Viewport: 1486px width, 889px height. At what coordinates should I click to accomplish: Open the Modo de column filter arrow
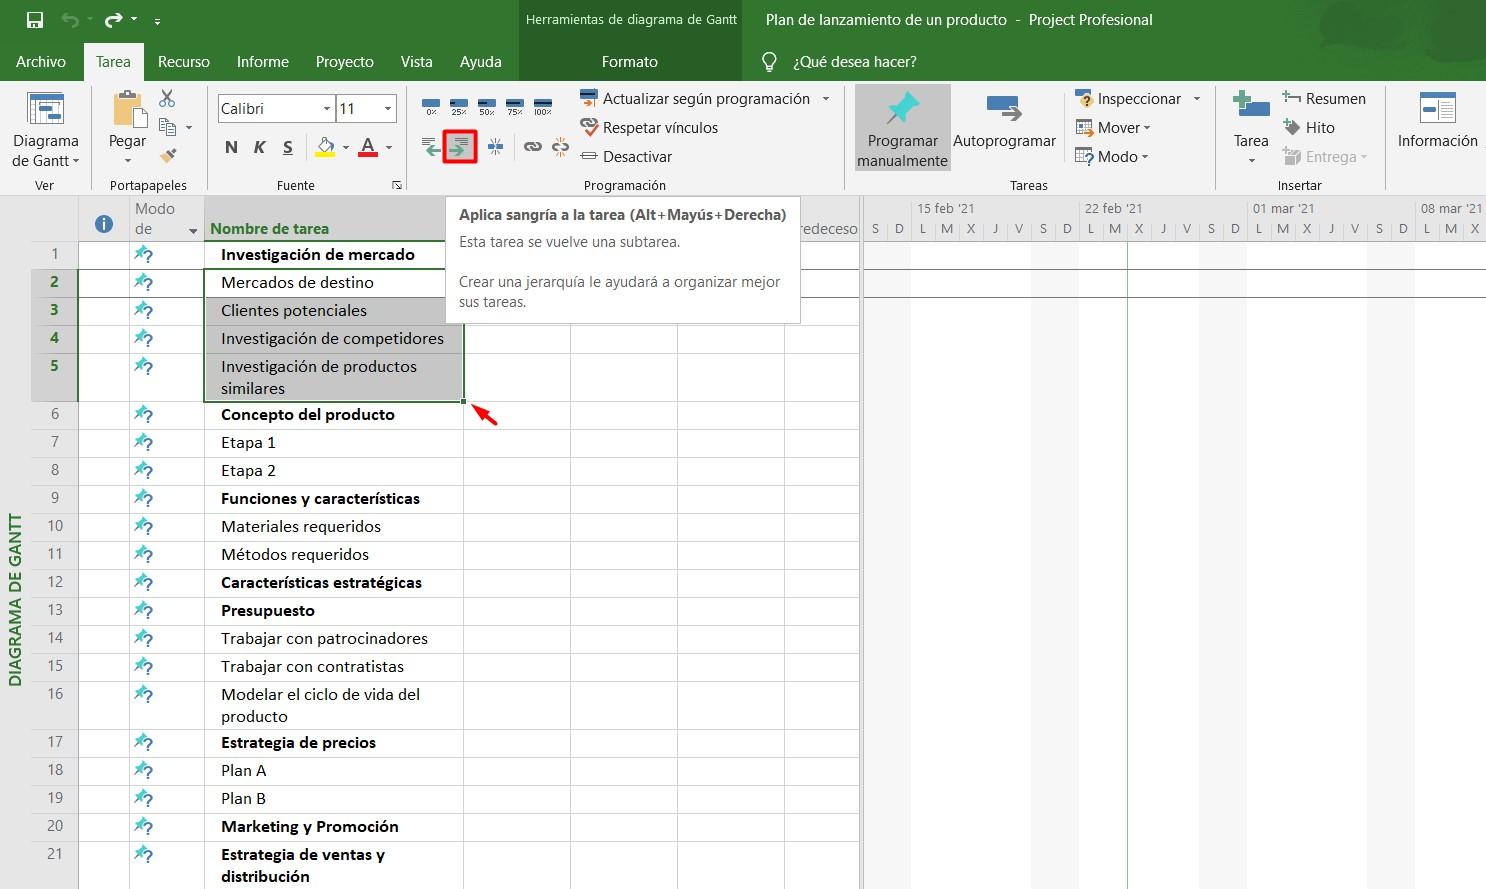[x=193, y=231]
